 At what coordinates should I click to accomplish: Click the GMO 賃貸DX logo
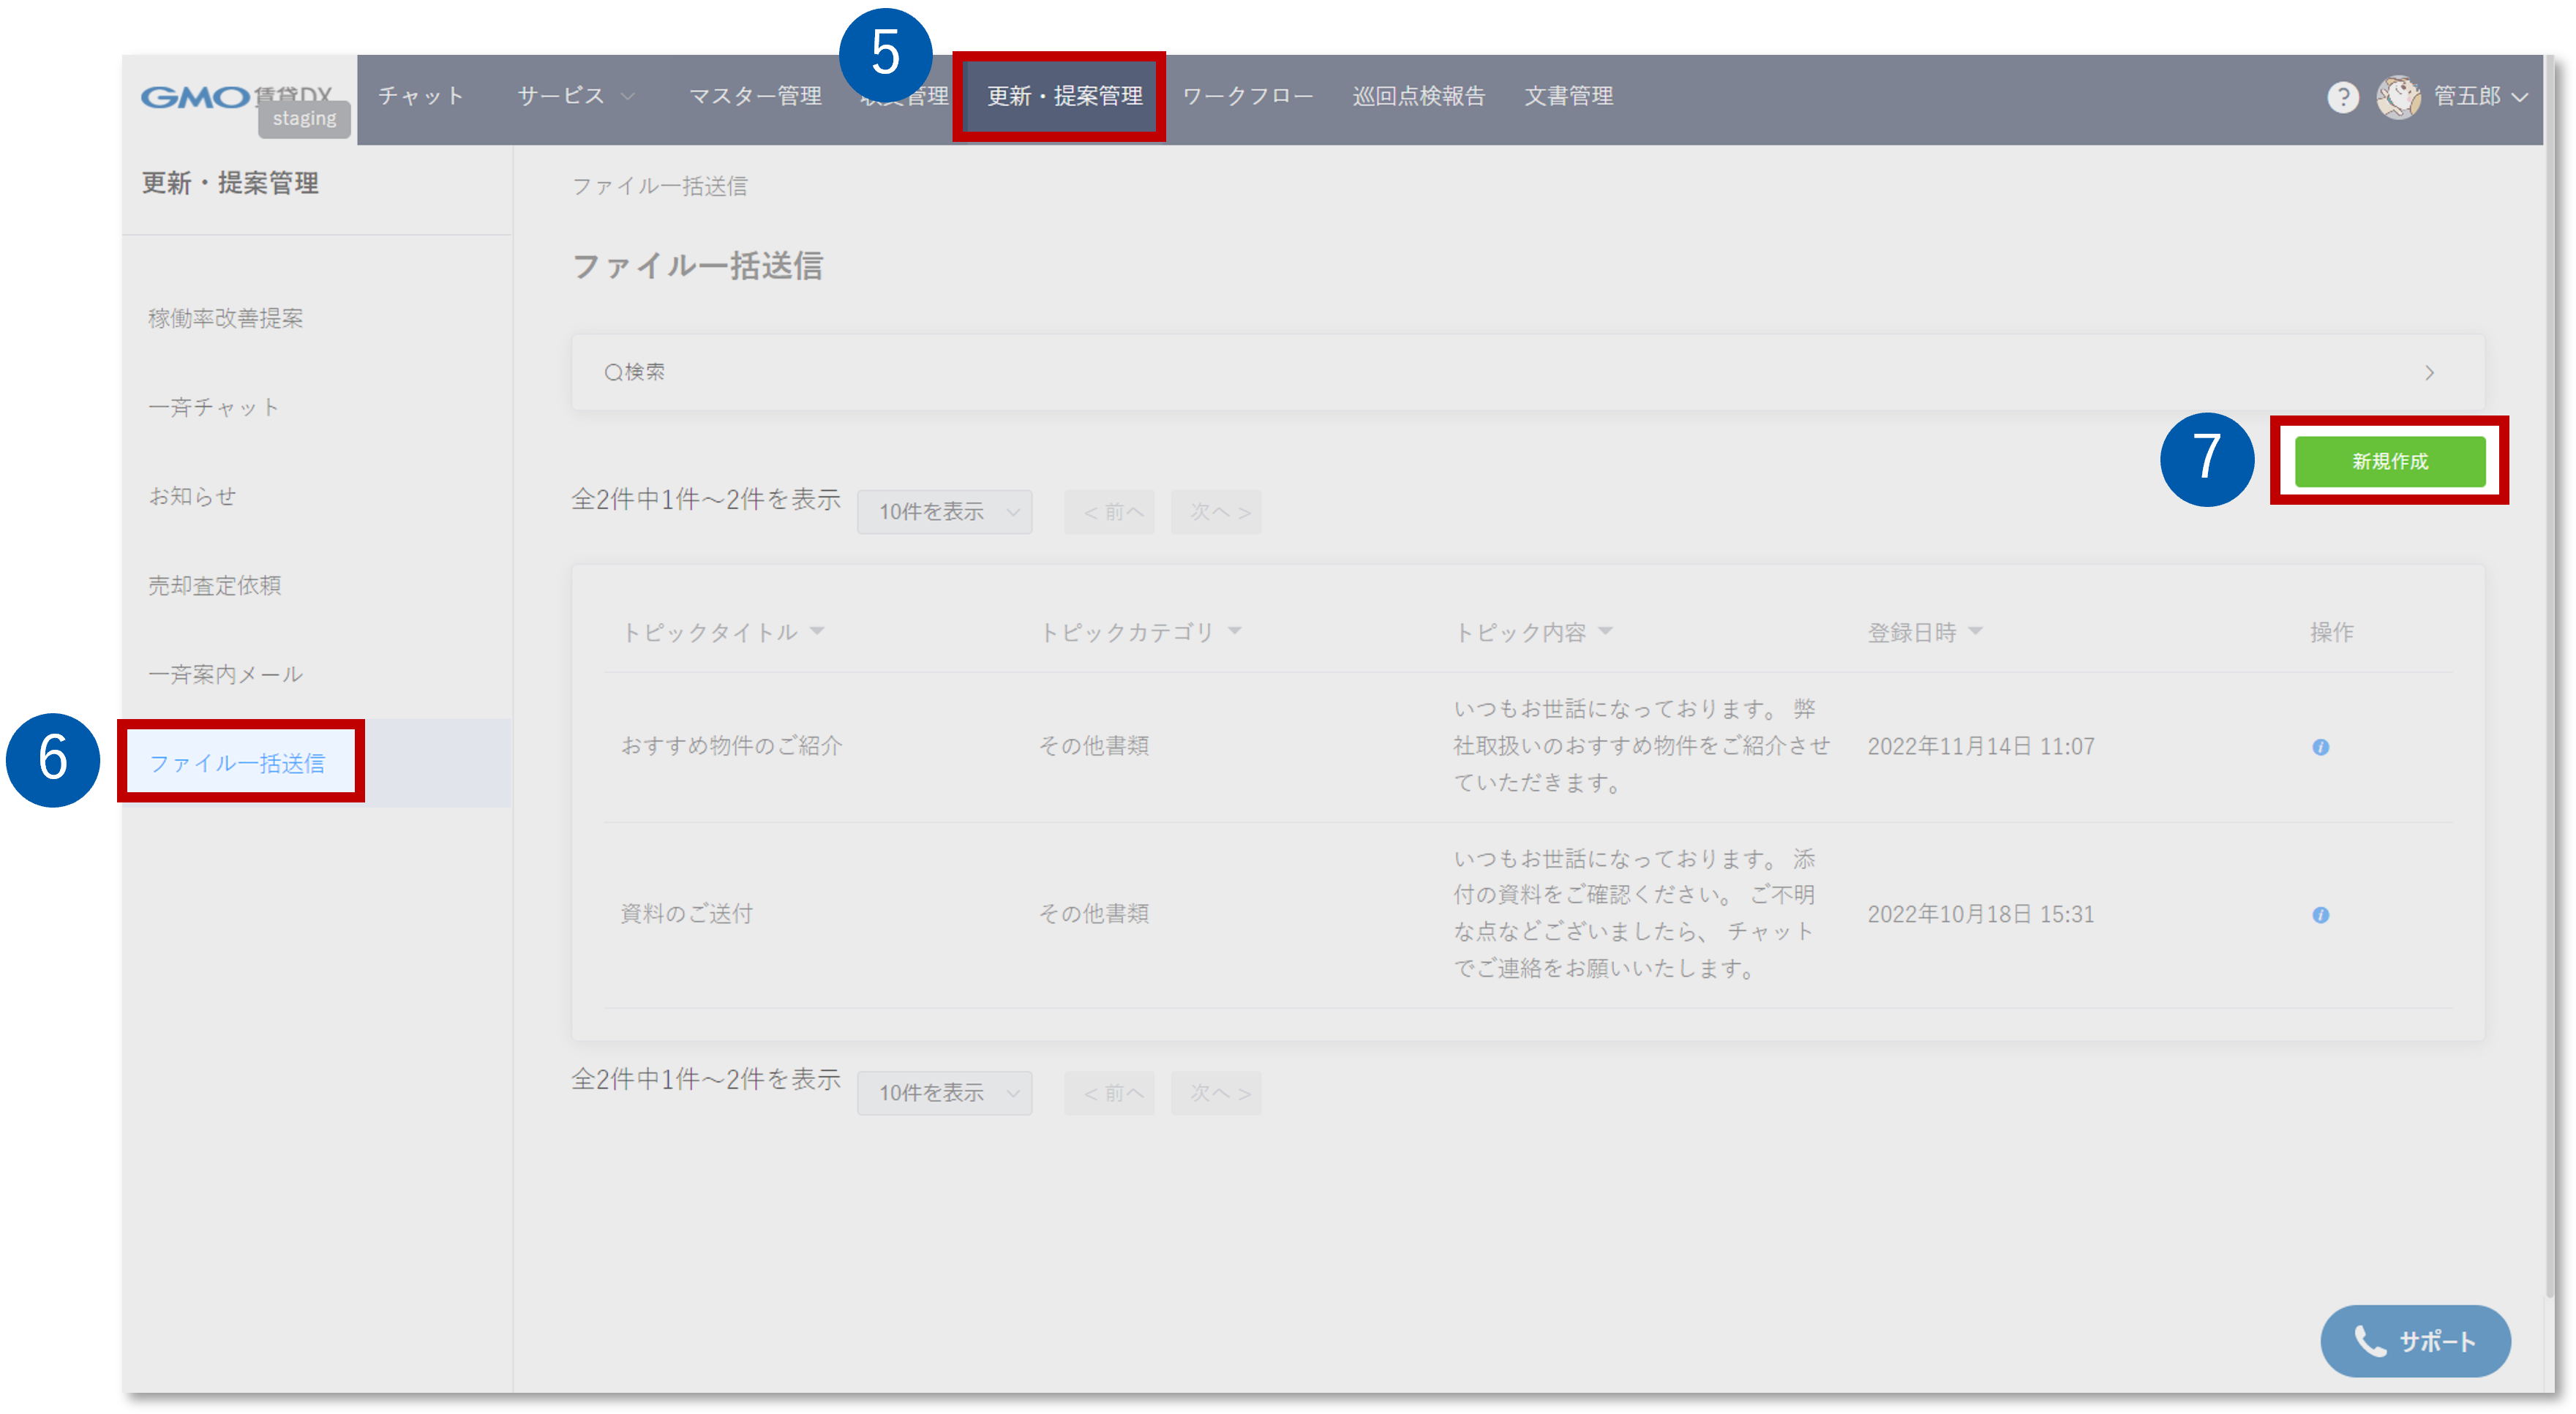(x=195, y=97)
